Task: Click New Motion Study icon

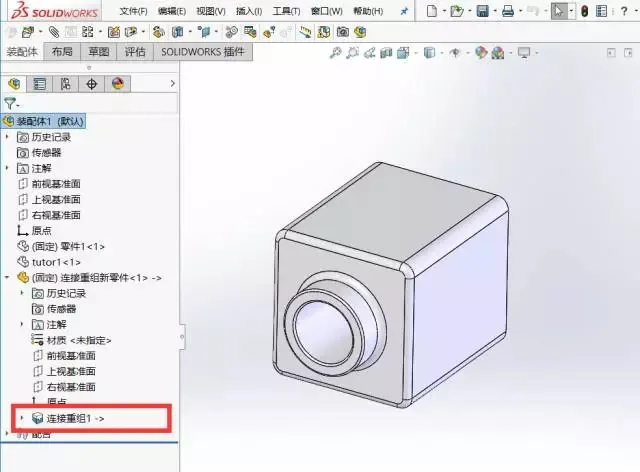Action: pos(231,32)
